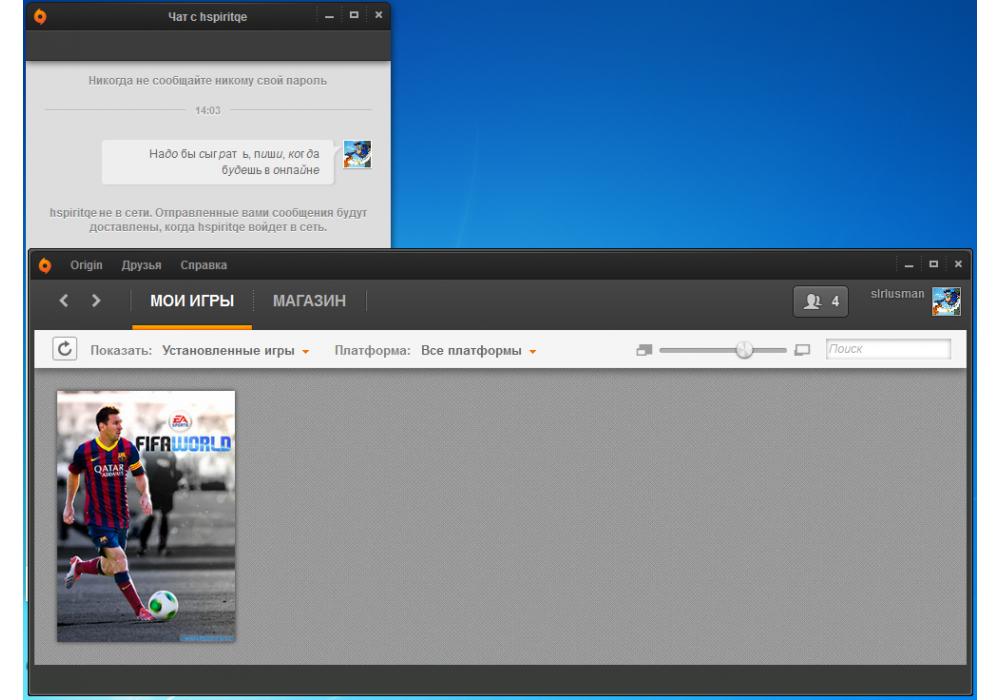
Task: Go back with the left arrow
Action: click(64, 300)
